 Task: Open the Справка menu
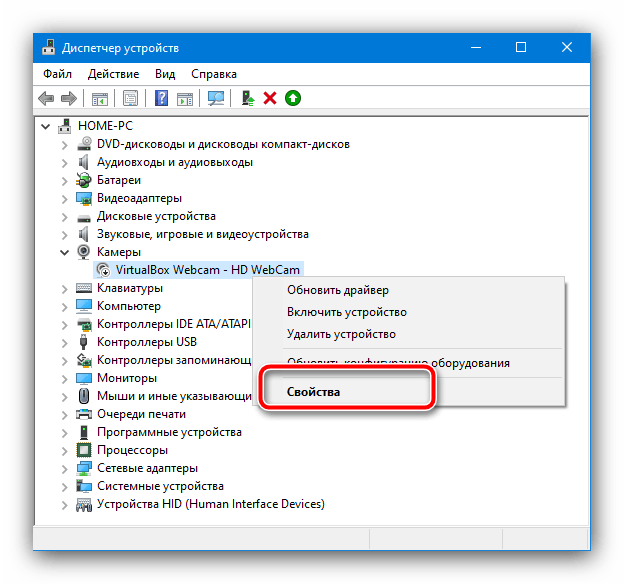pyautogui.click(x=214, y=74)
